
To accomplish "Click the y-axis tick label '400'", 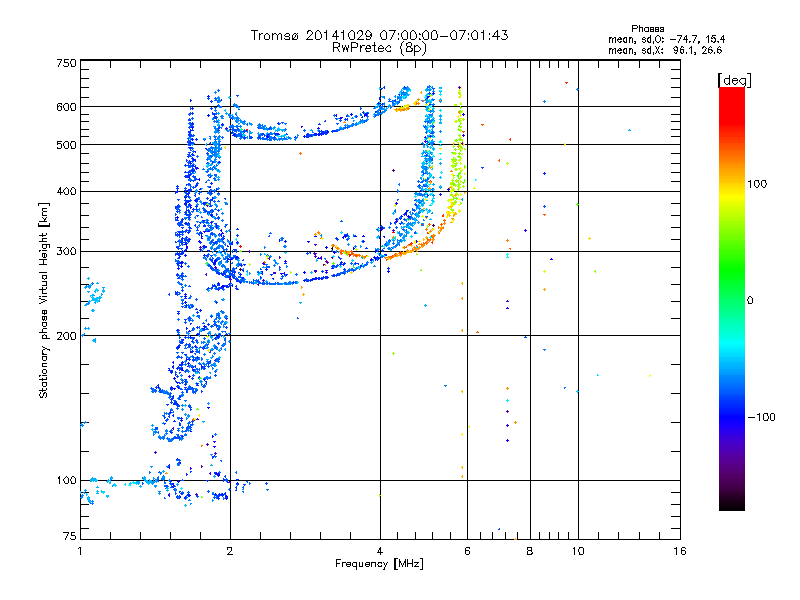I will click(x=66, y=192).
